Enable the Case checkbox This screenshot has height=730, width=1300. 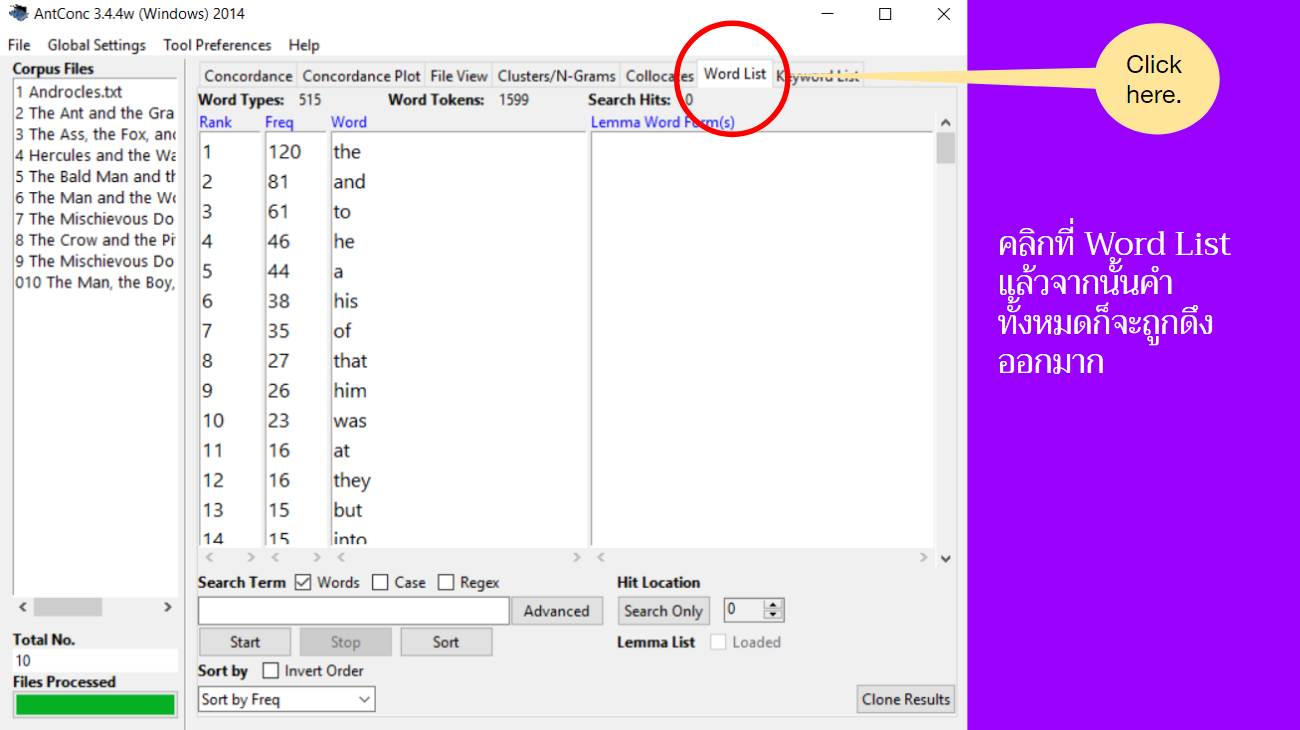coord(380,583)
